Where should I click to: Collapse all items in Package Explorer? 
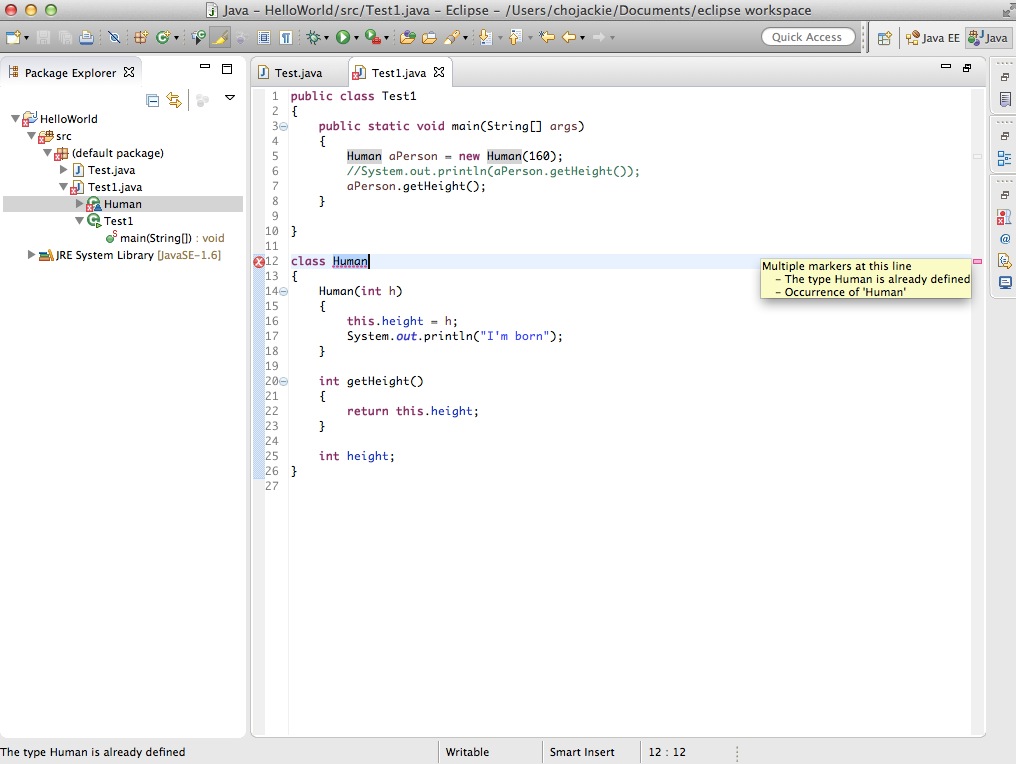(153, 99)
